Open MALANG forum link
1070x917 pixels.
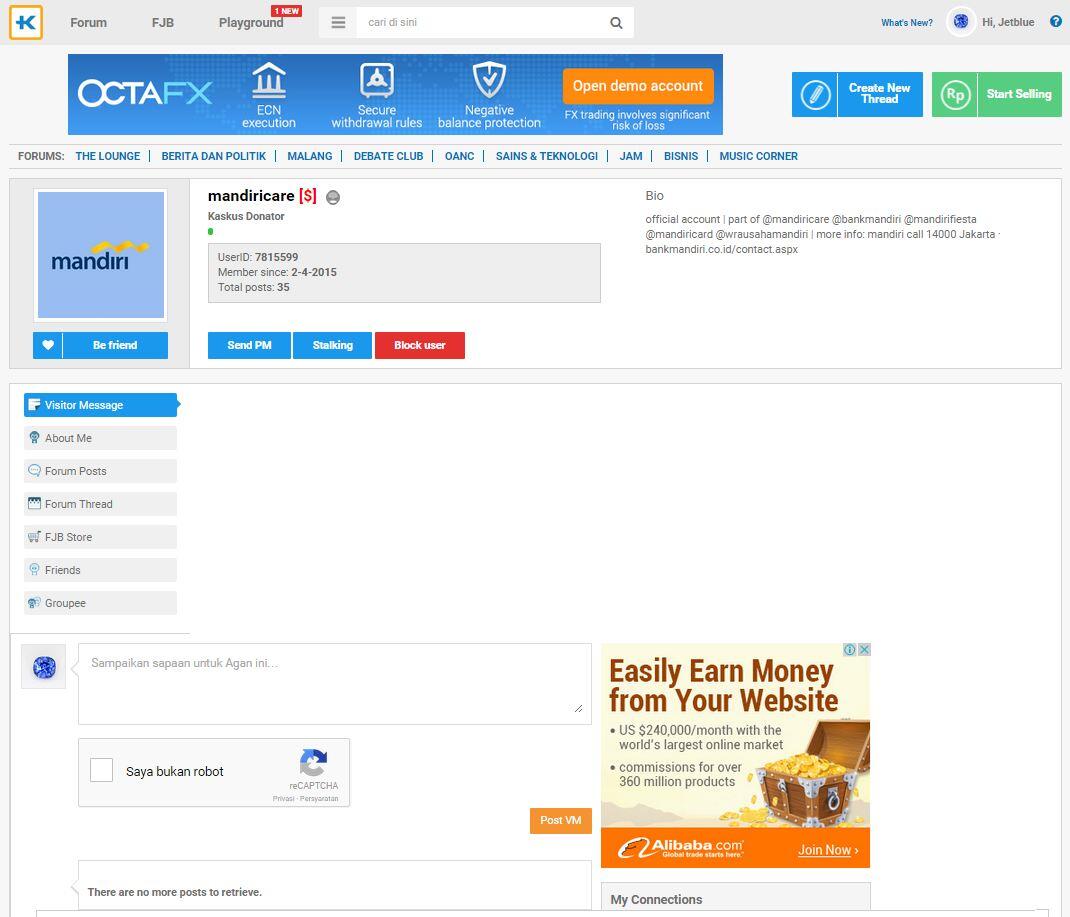[x=310, y=156]
